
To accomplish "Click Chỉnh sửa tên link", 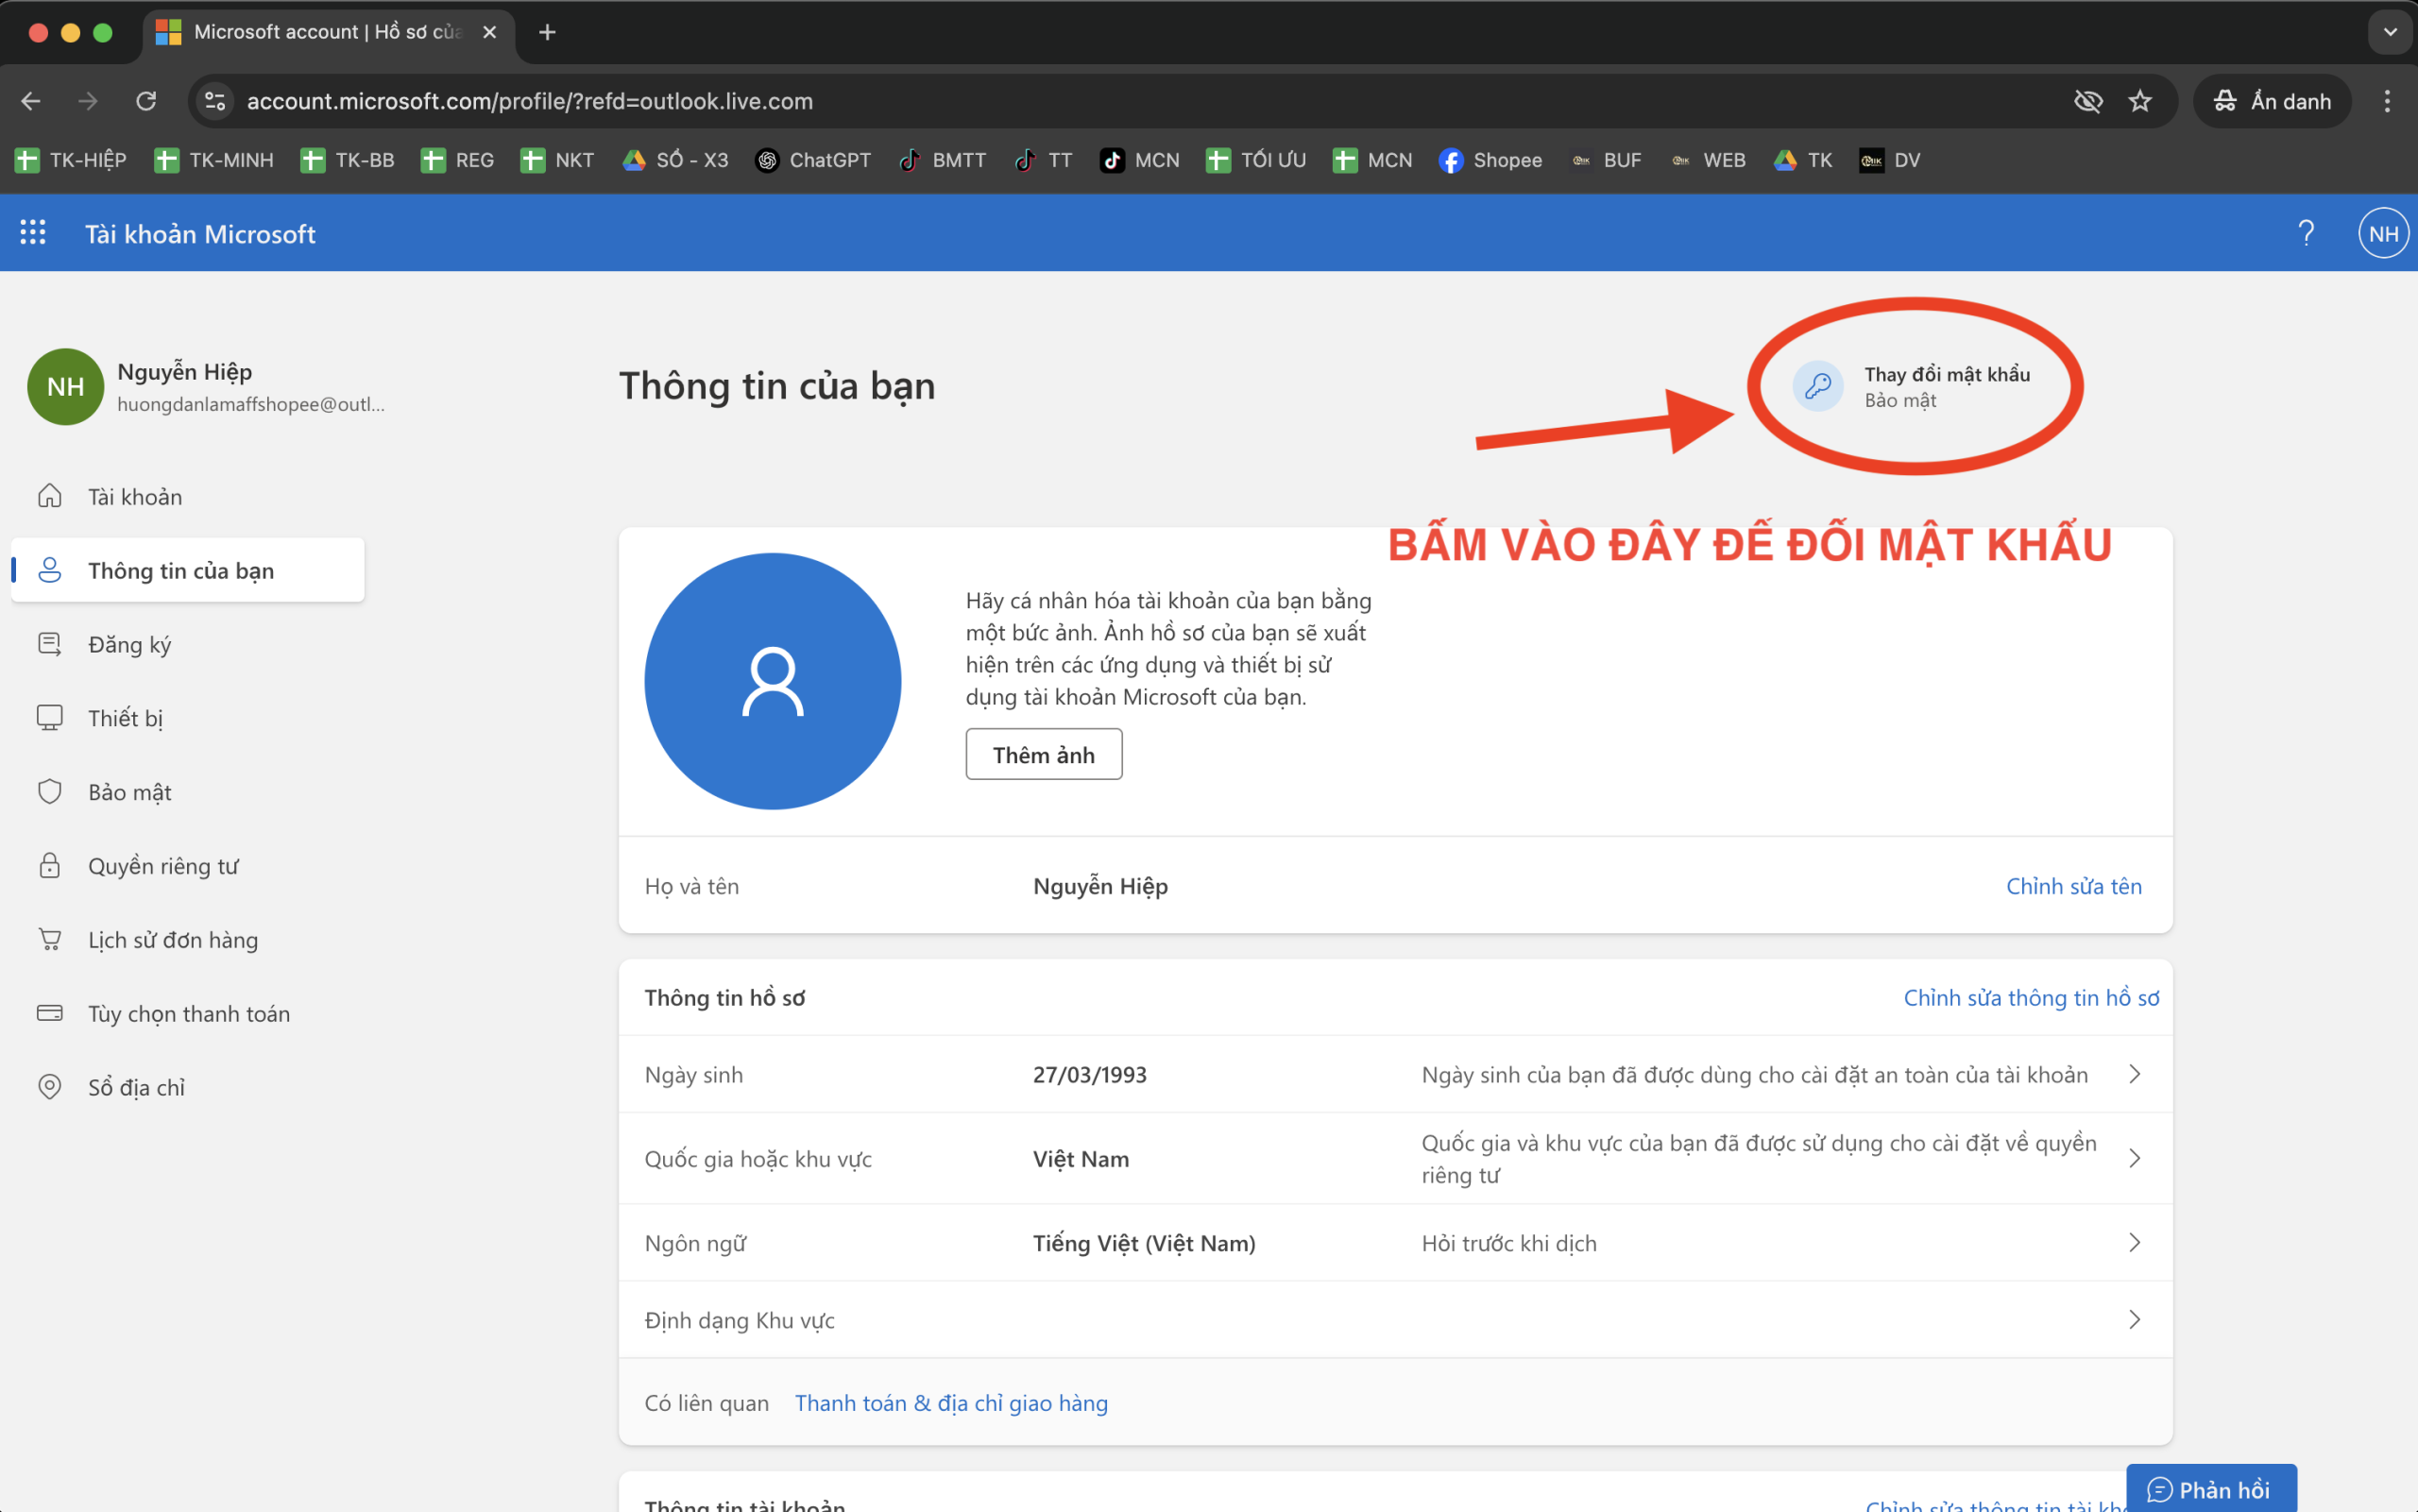I will [x=2073, y=886].
